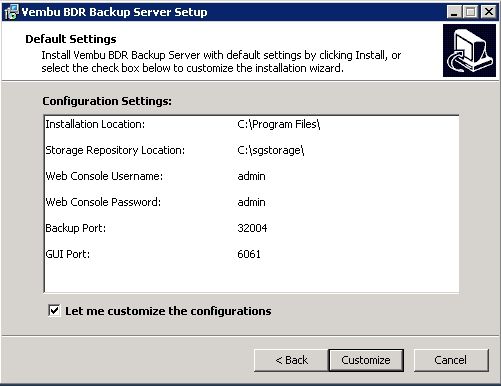Click the disabled maximize button
Viewport: 501px width, 386px height.
(x=470, y=12)
